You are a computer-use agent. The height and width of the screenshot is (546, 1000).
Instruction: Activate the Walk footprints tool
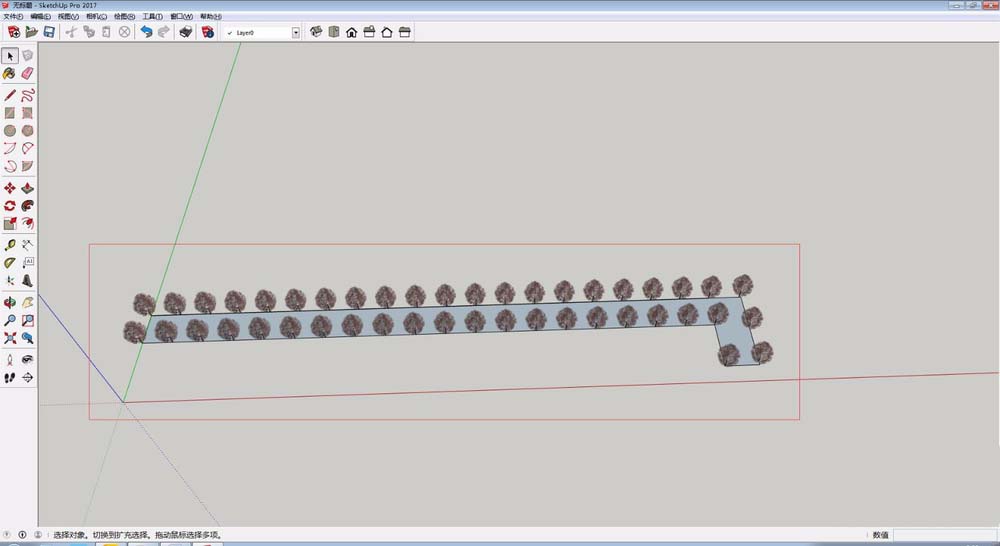[x=10, y=378]
